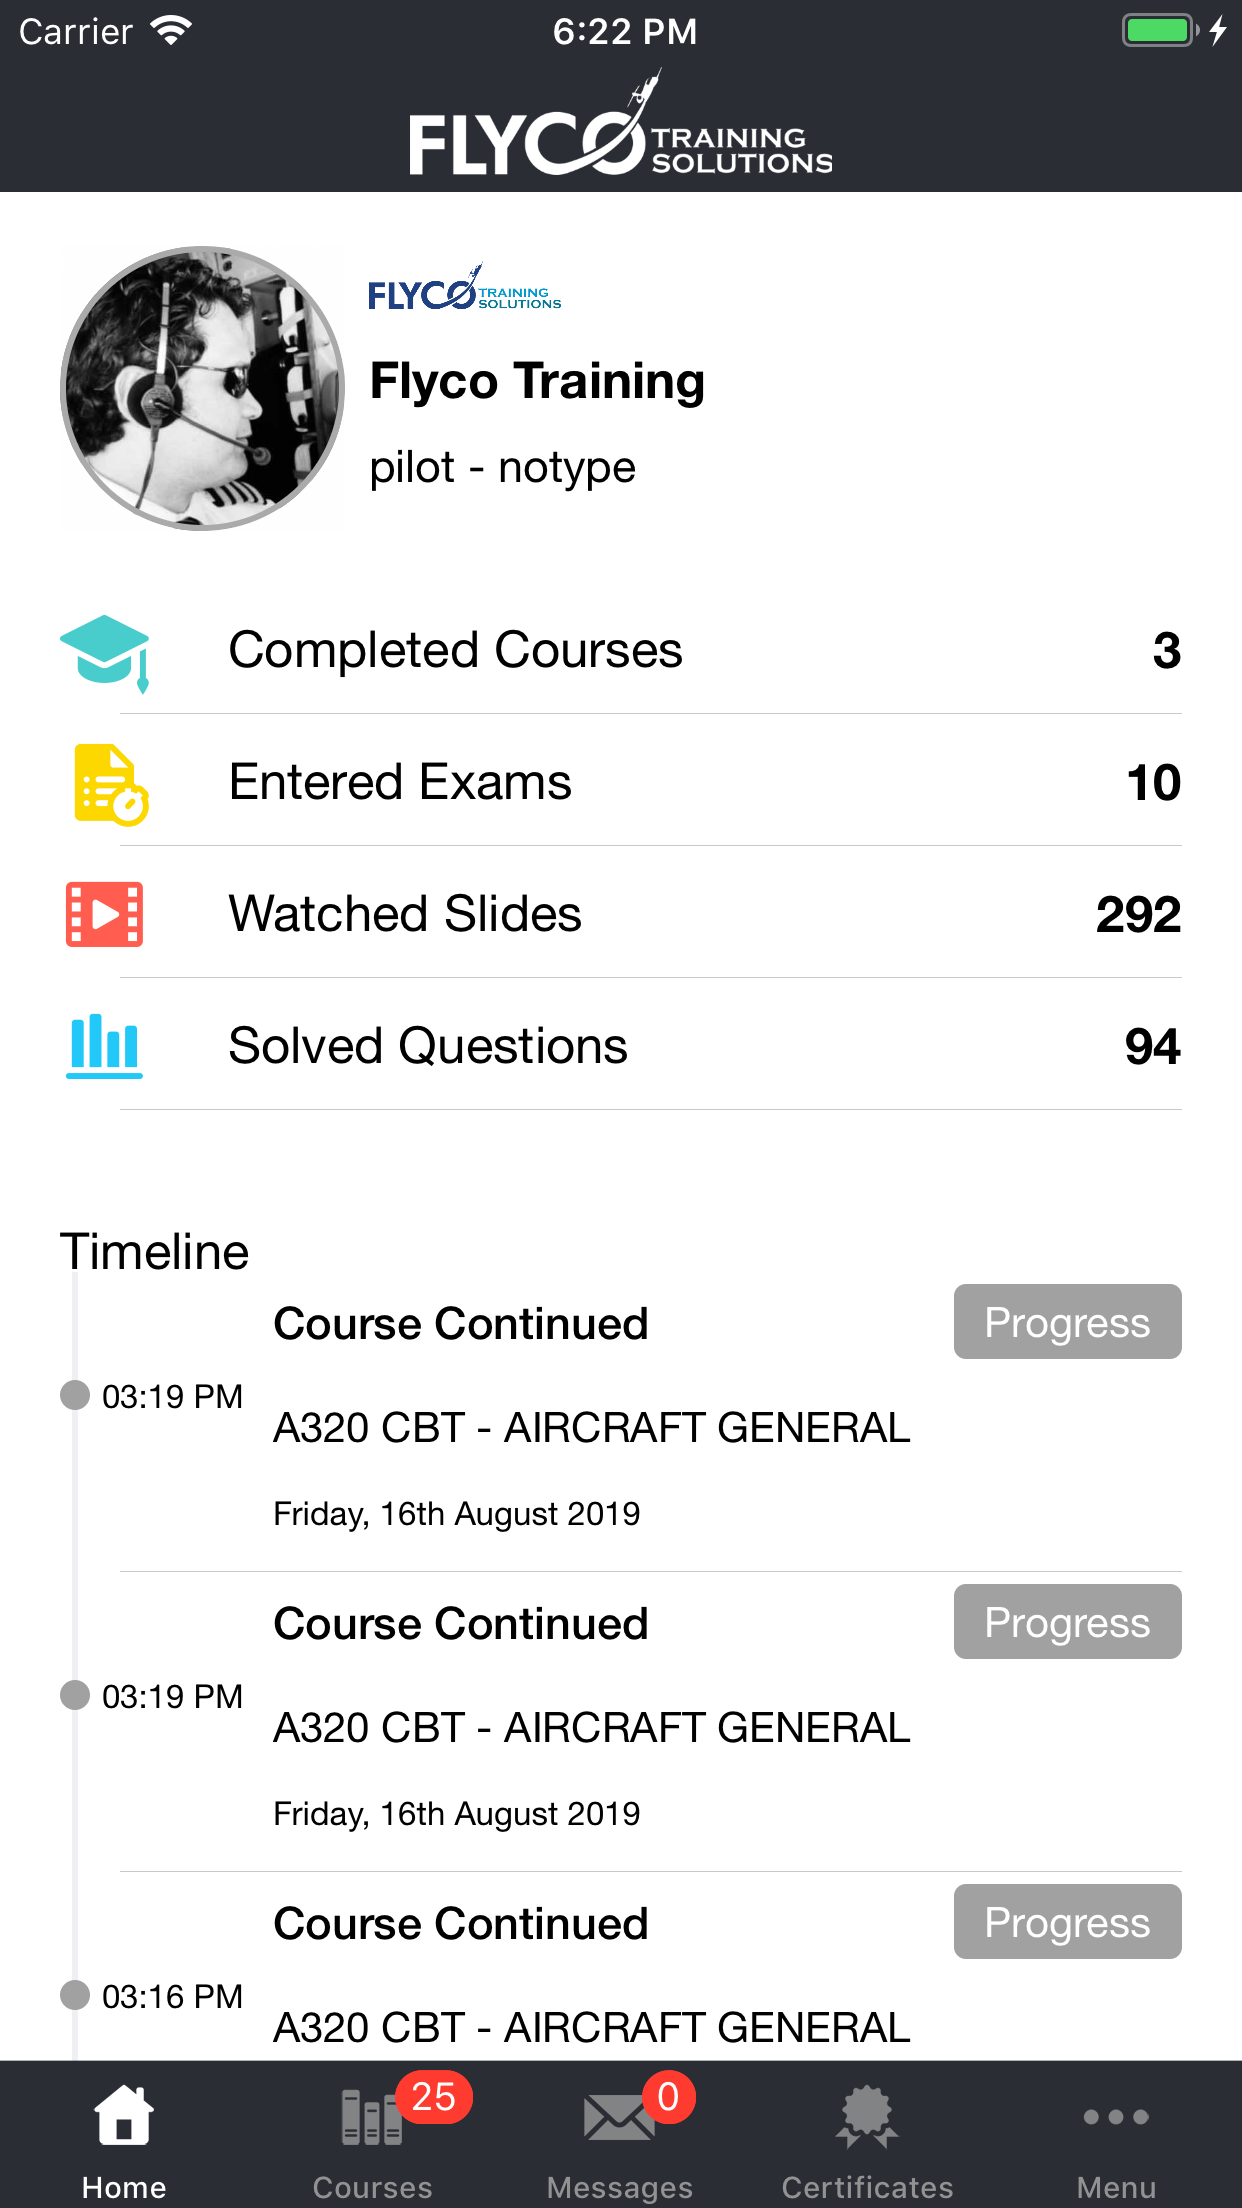The width and height of the screenshot is (1242, 2208).
Task: Tap the red Watched Slides film icon
Action: pyautogui.click(x=104, y=914)
